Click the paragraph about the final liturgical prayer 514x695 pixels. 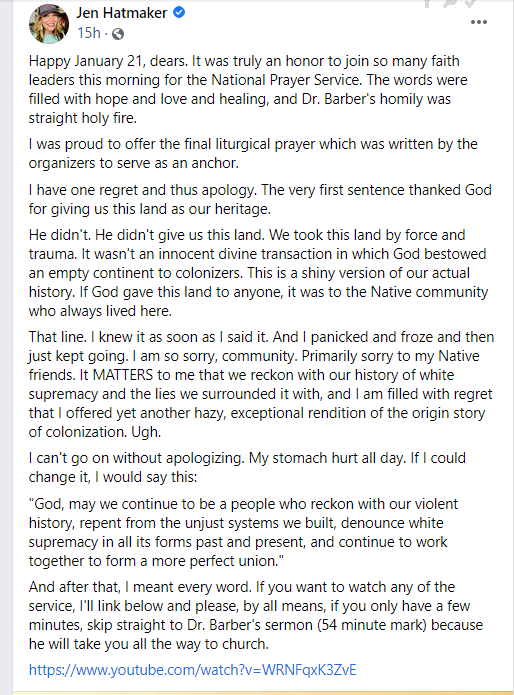pos(253,153)
